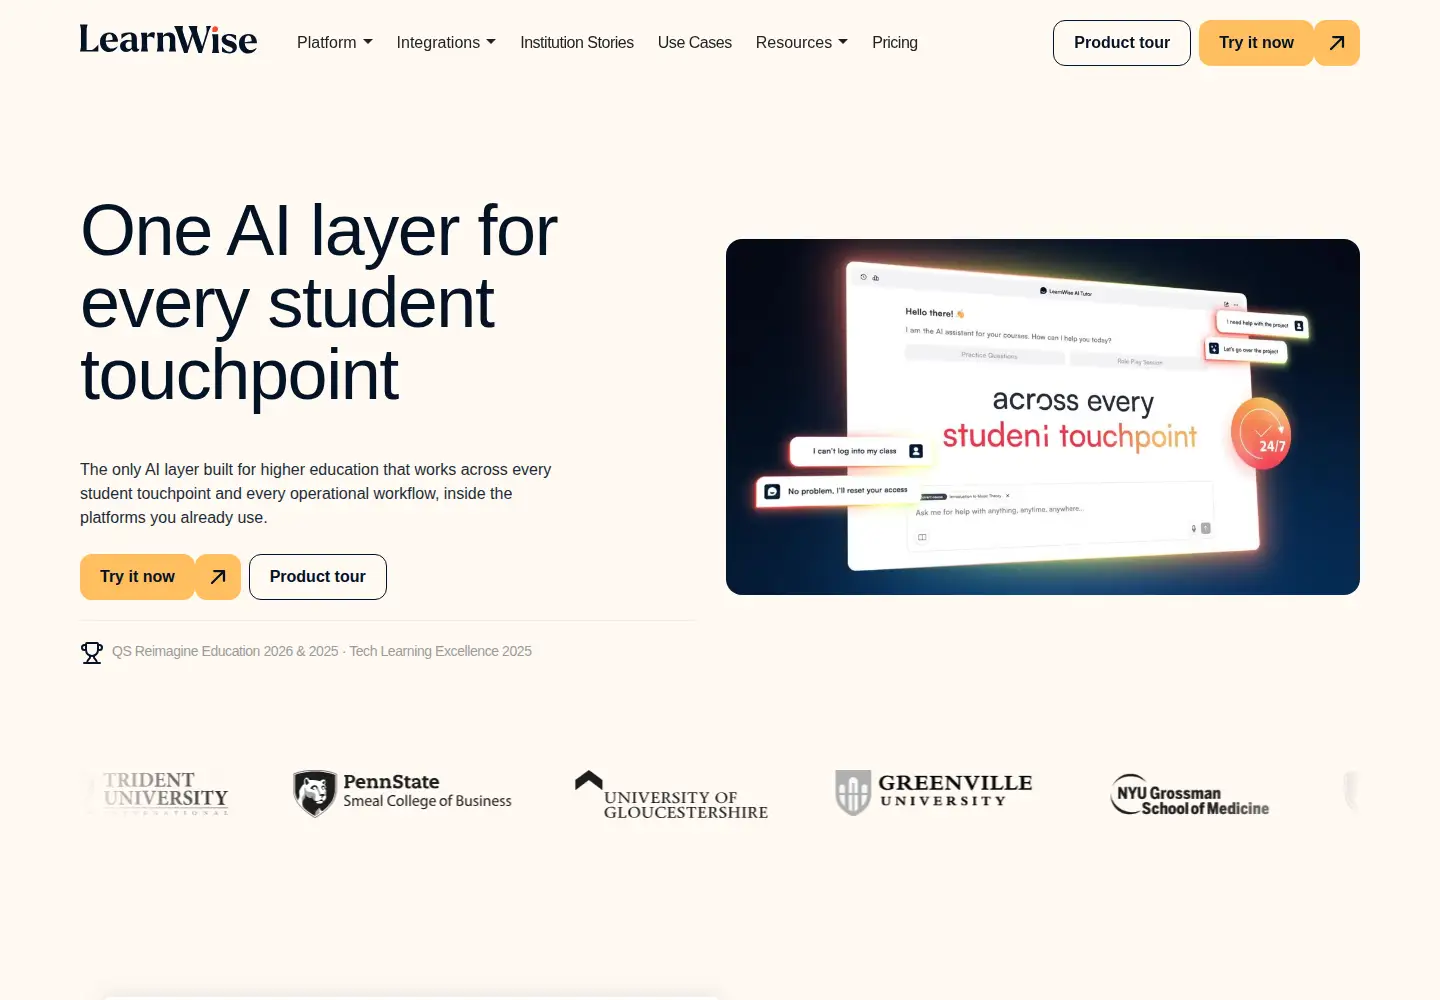Open the Use Cases page
Viewport: 1440px width, 1000px height.
[695, 42]
